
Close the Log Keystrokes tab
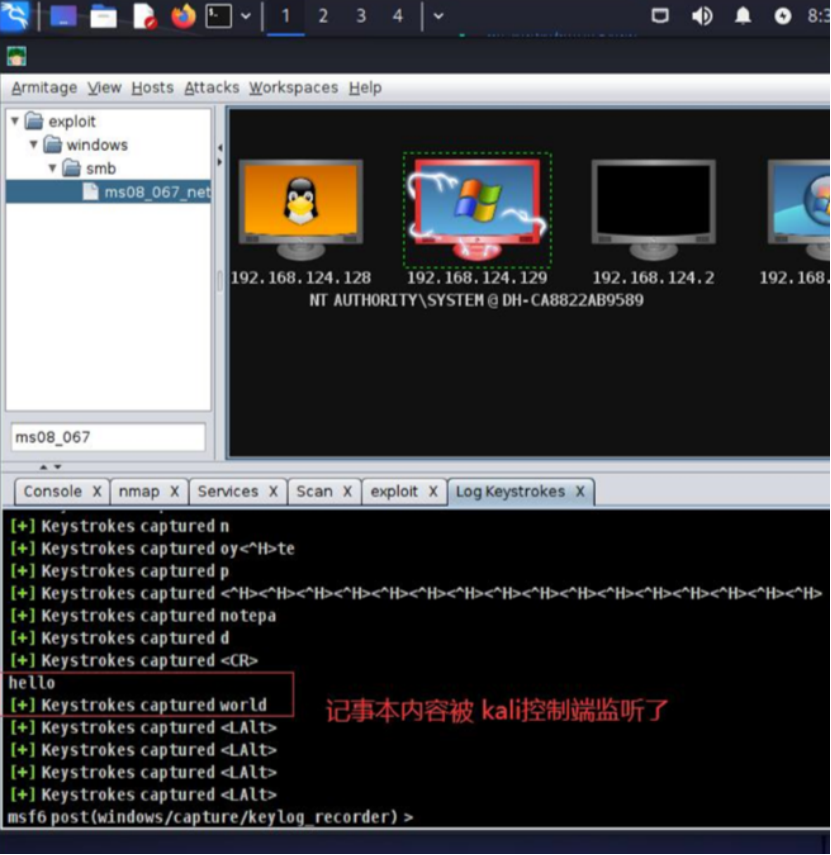coord(580,491)
